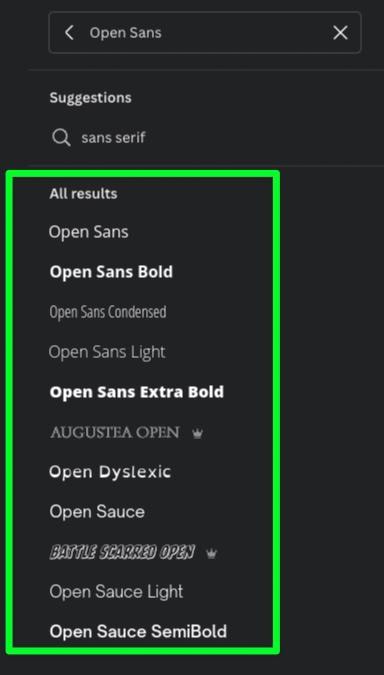Screen dimensions: 384x675
Task: Click the Open Sans search text field
Action: (205, 33)
